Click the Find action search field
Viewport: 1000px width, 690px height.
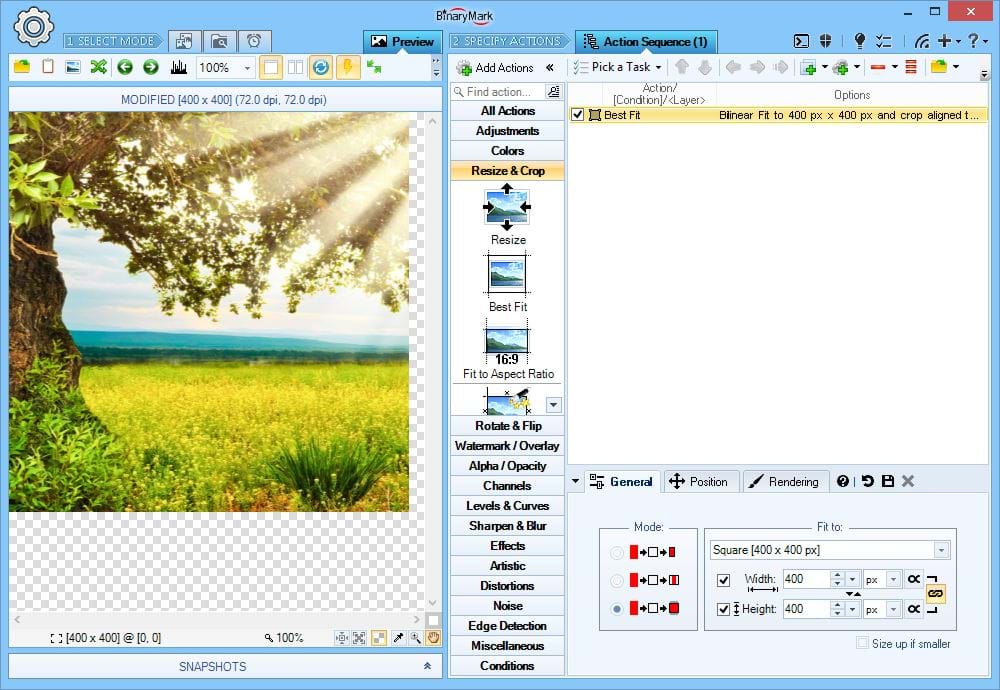[498, 92]
